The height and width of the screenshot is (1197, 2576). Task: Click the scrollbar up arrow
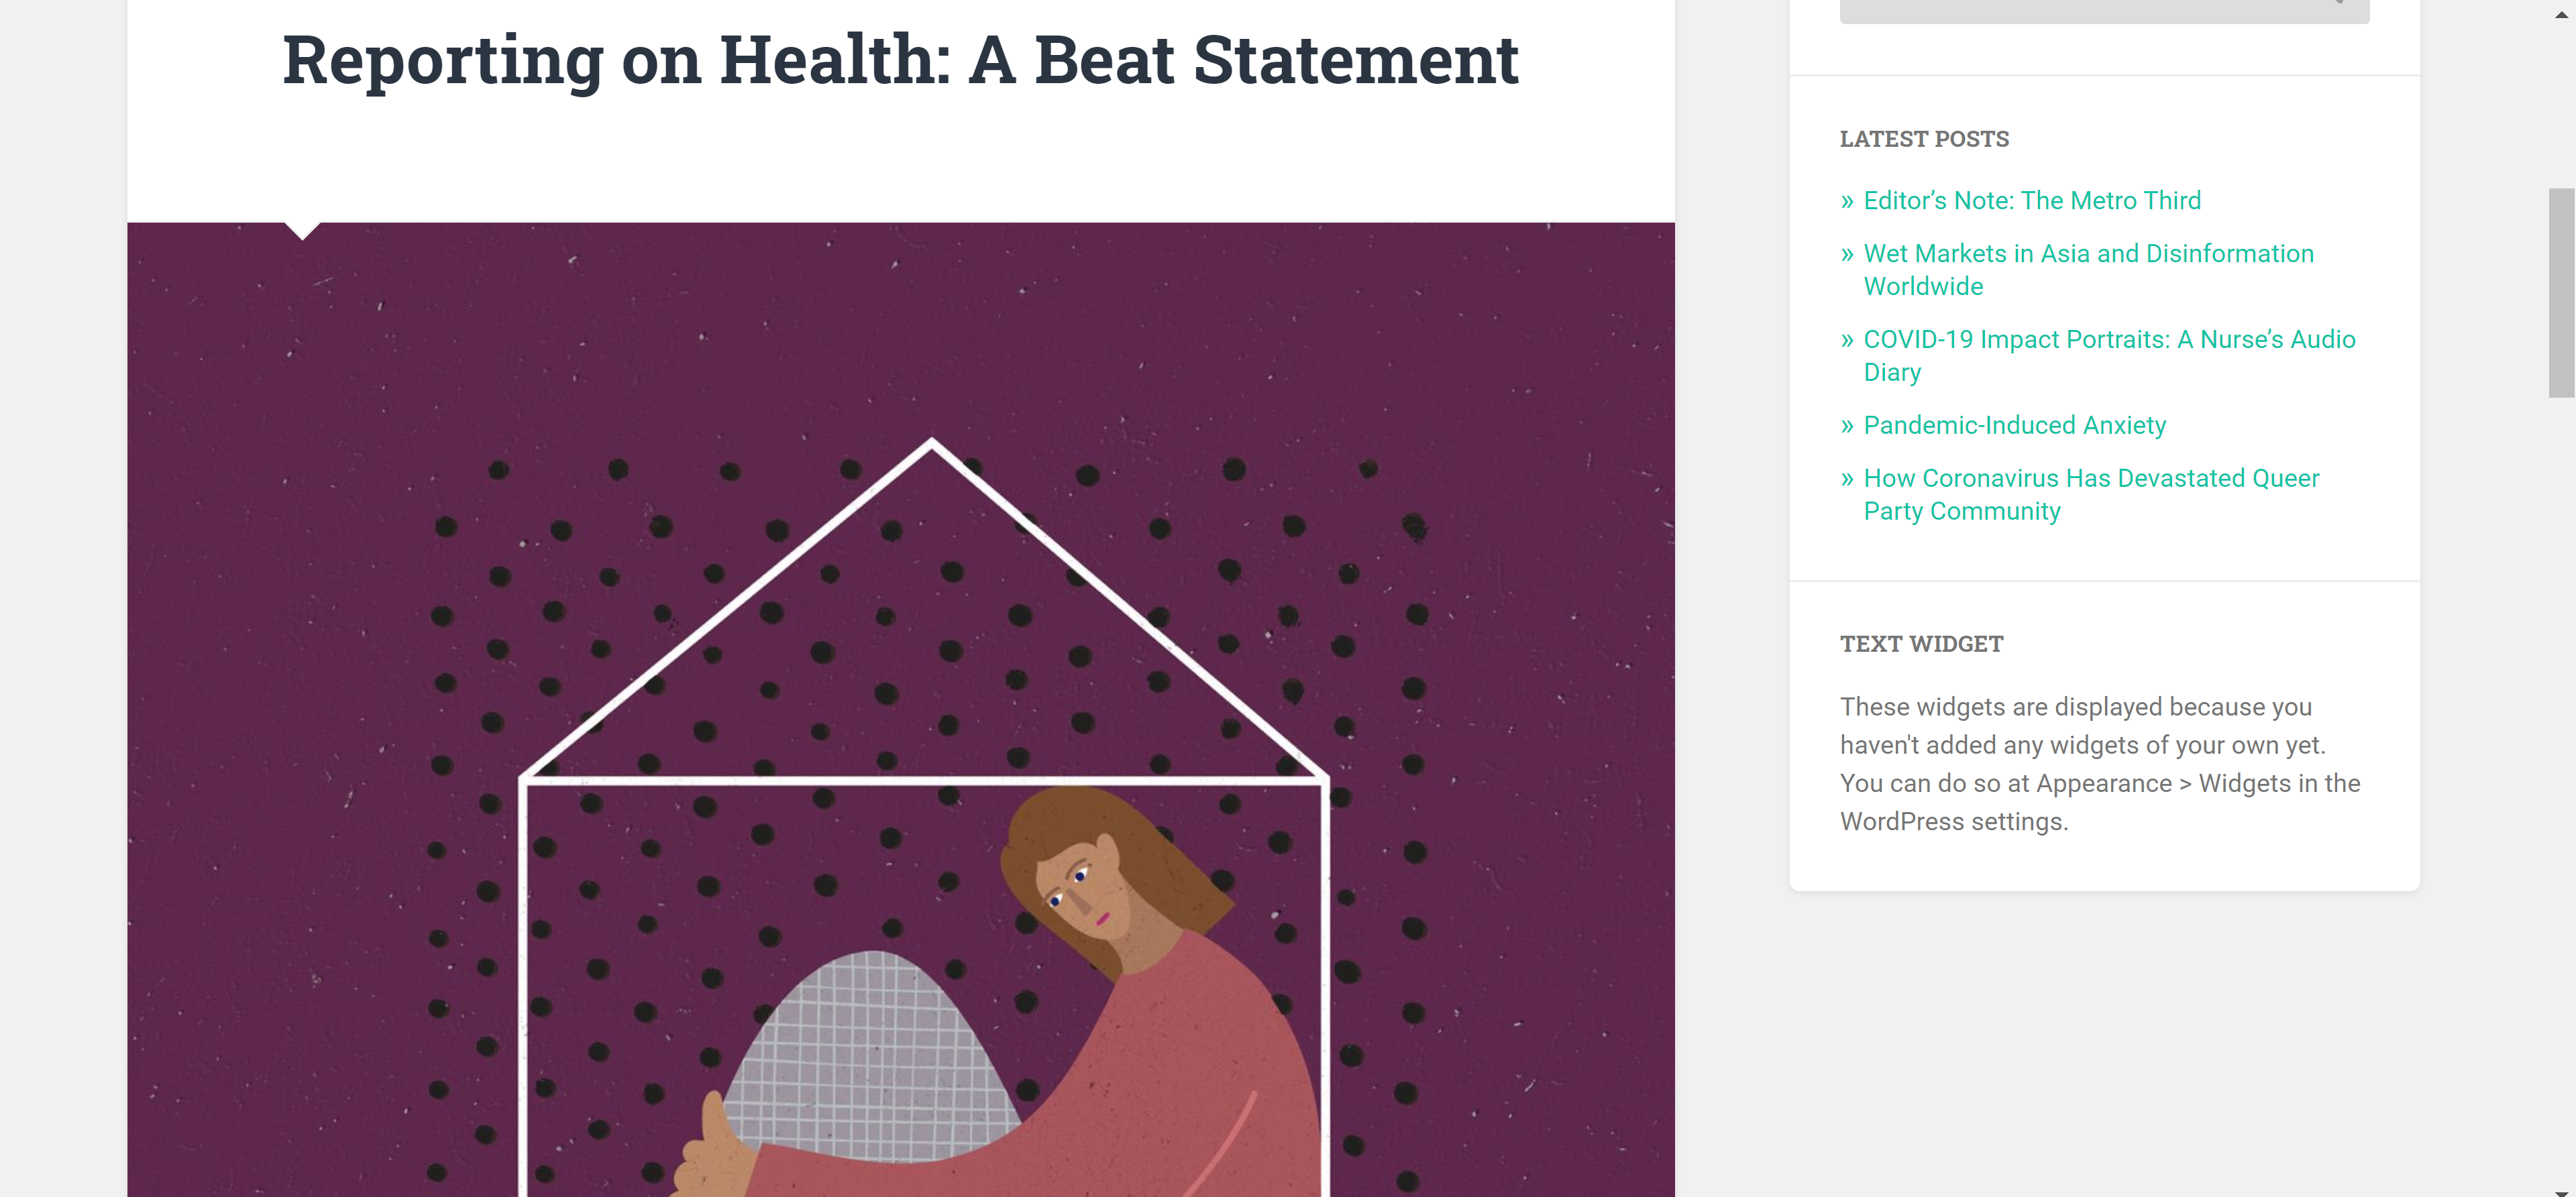coord(2561,14)
